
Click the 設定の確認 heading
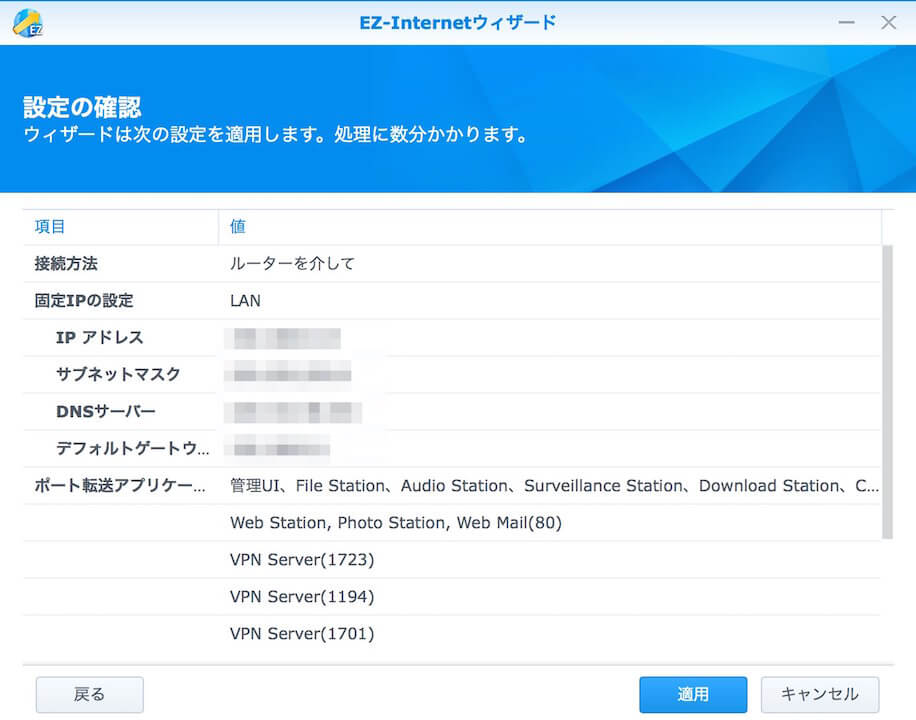point(82,107)
